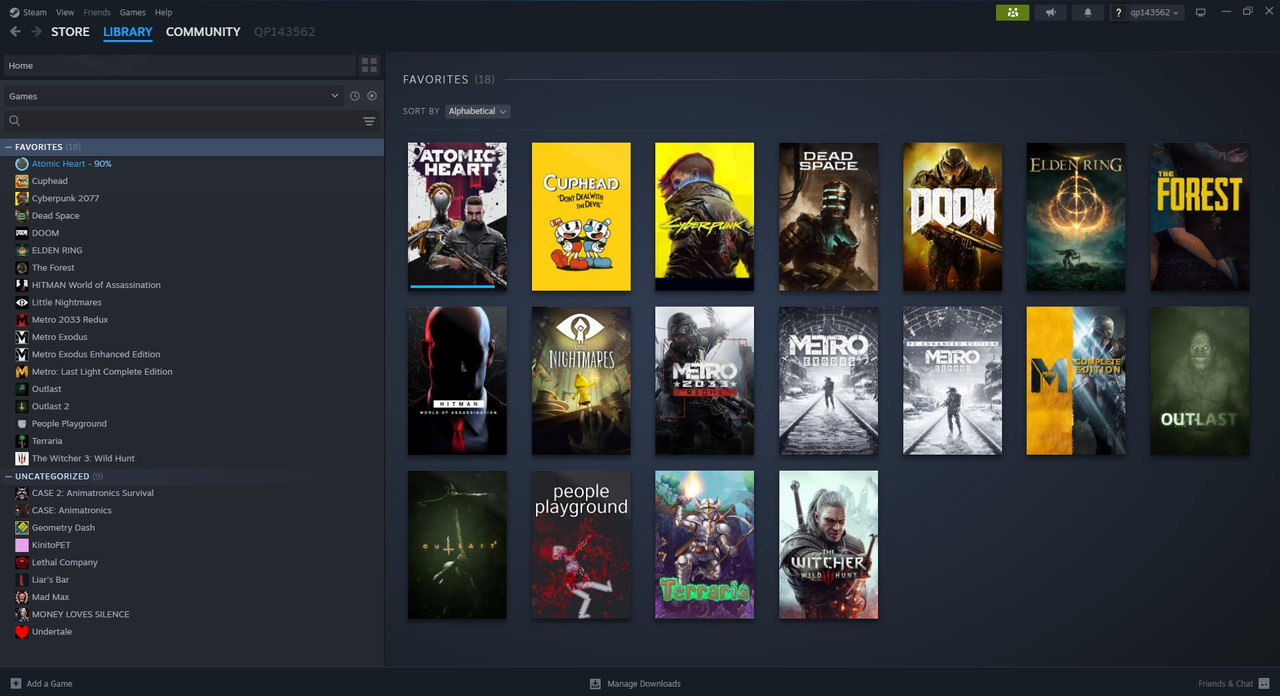Open the Alphabetical sort dropdown

pyautogui.click(x=477, y=111)
